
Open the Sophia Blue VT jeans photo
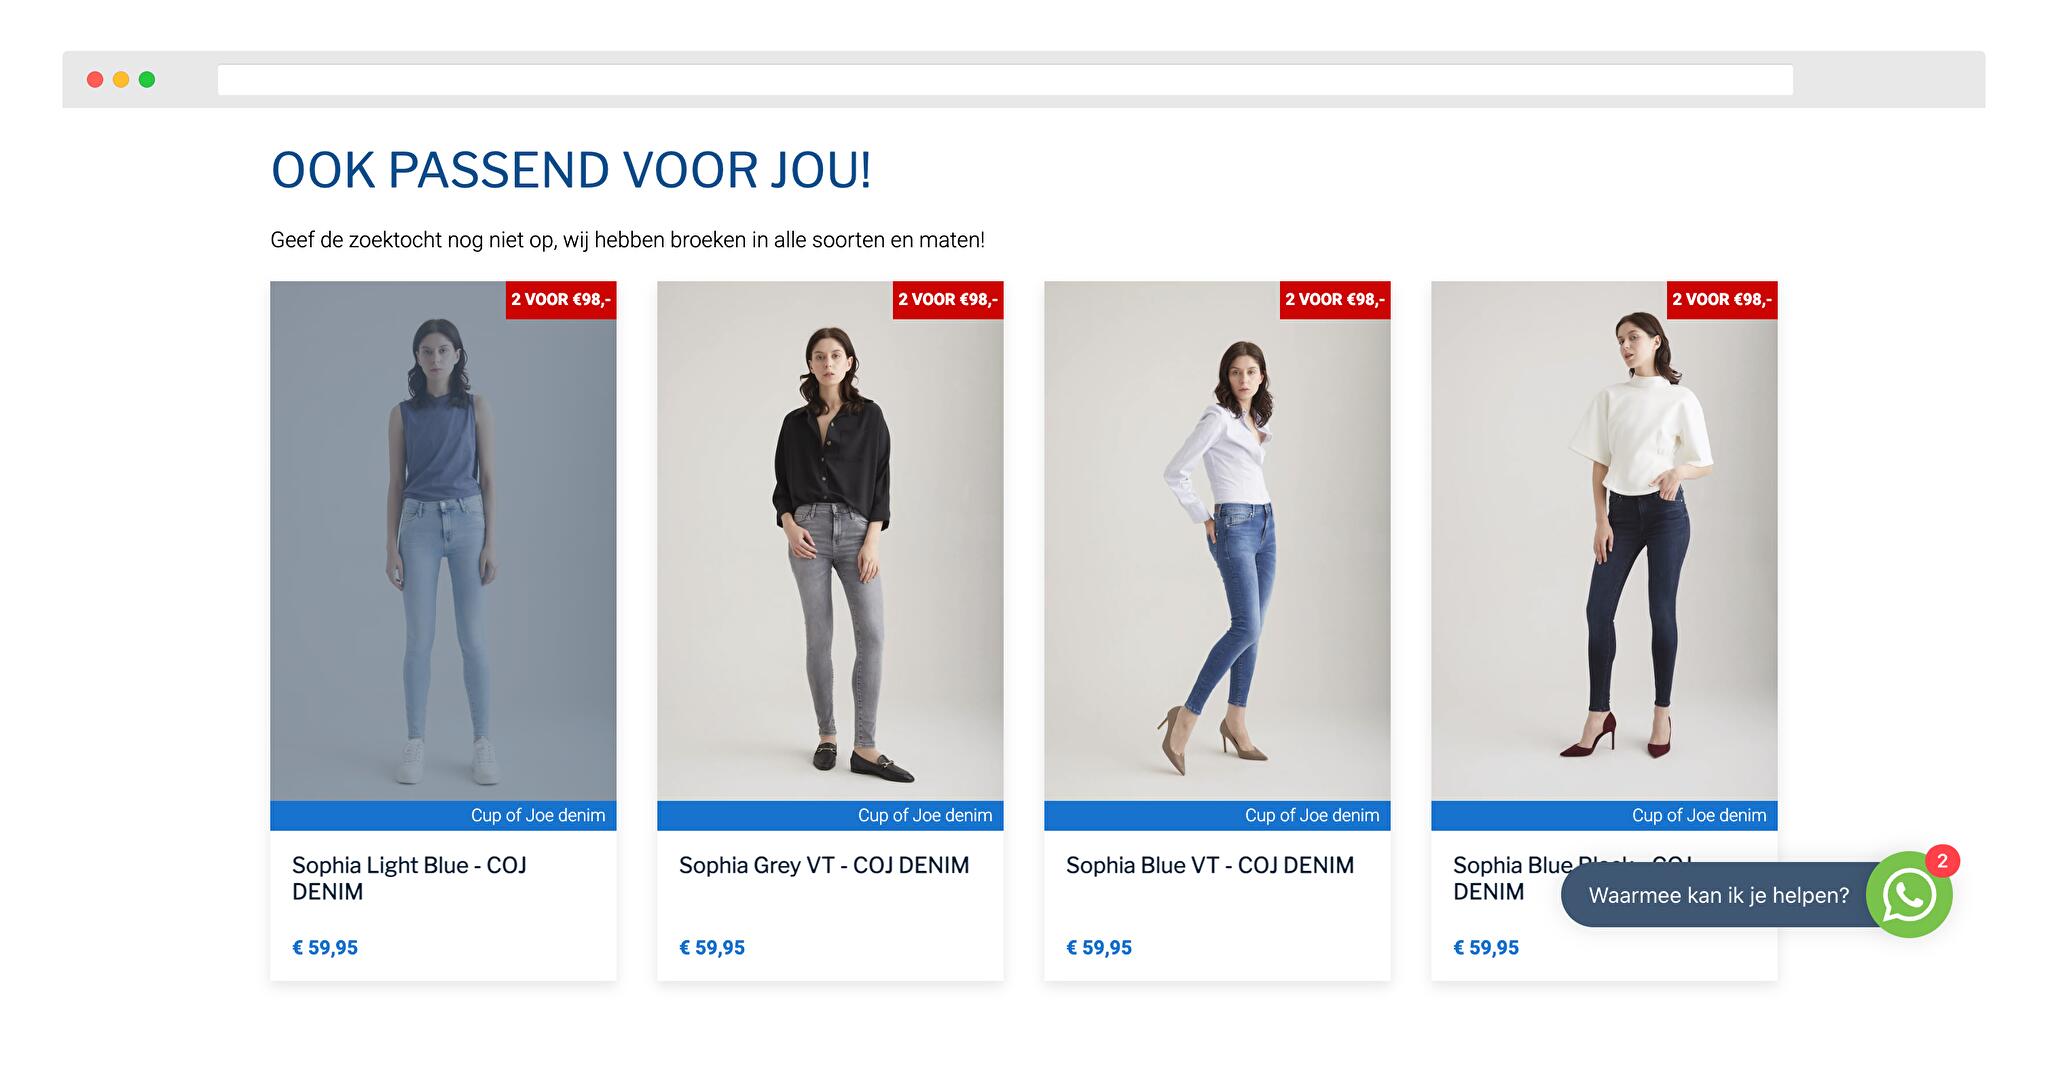coord(1217,541)
